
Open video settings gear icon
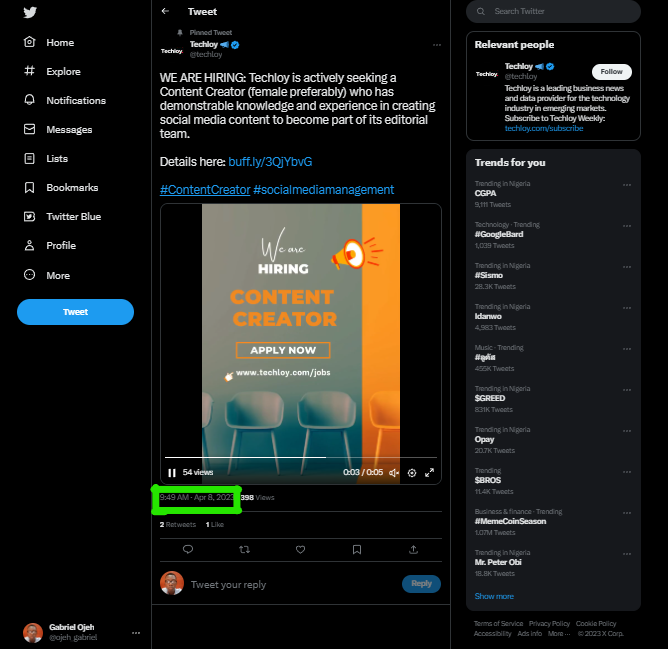click(x=412, y=473)
